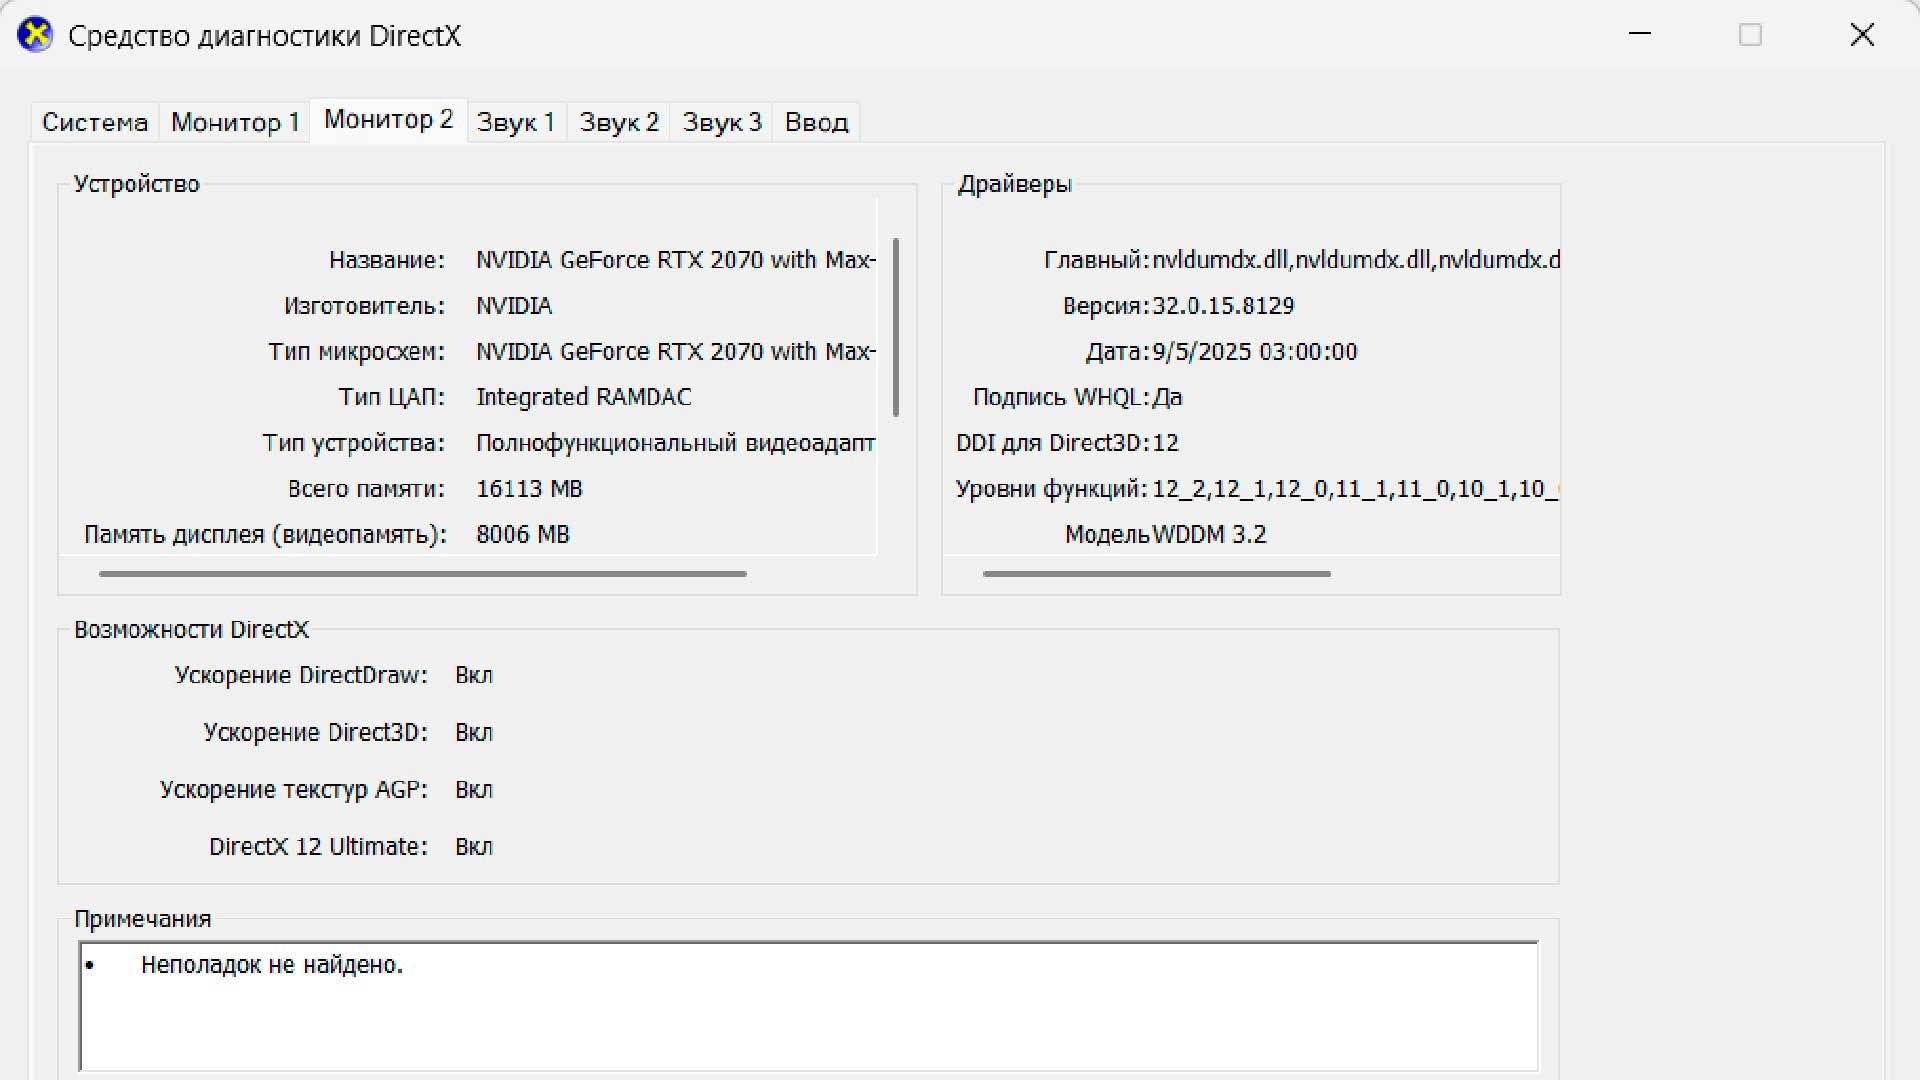Image resolution: width=1920 pixels, height=1080 pixels.
Task: Click the vertical scrollbar in the device info panel
Action: (895, 325)
